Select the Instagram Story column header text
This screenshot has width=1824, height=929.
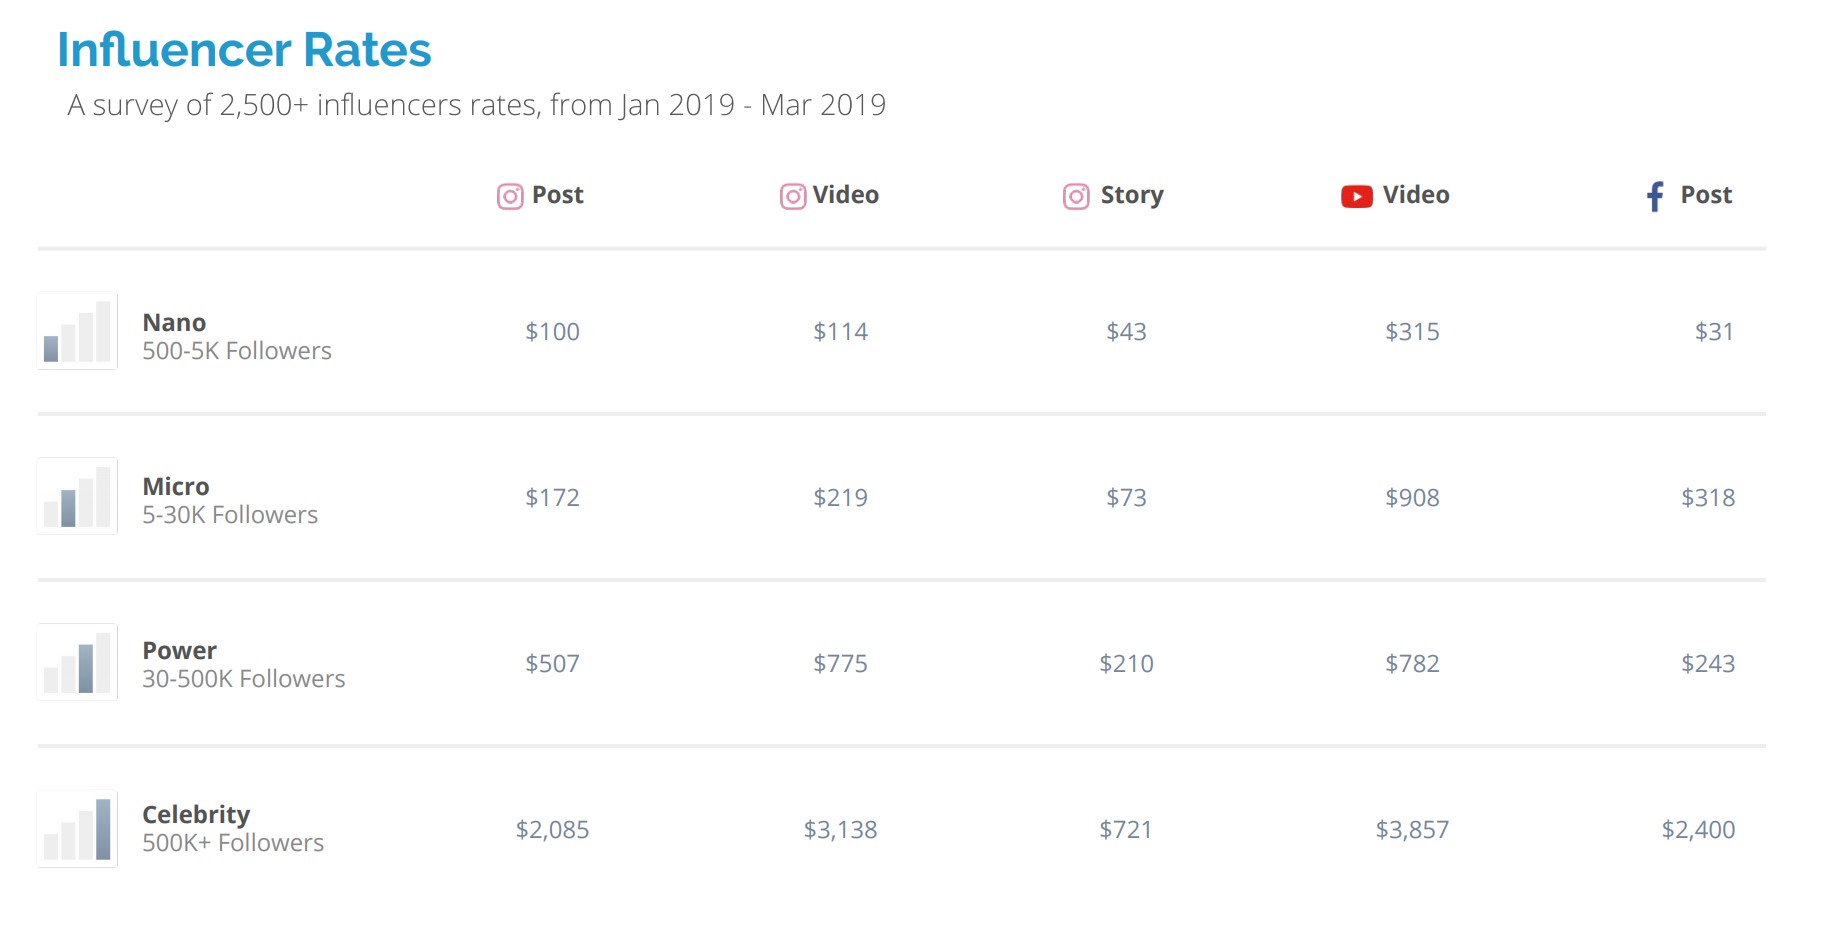(1132, 196)
